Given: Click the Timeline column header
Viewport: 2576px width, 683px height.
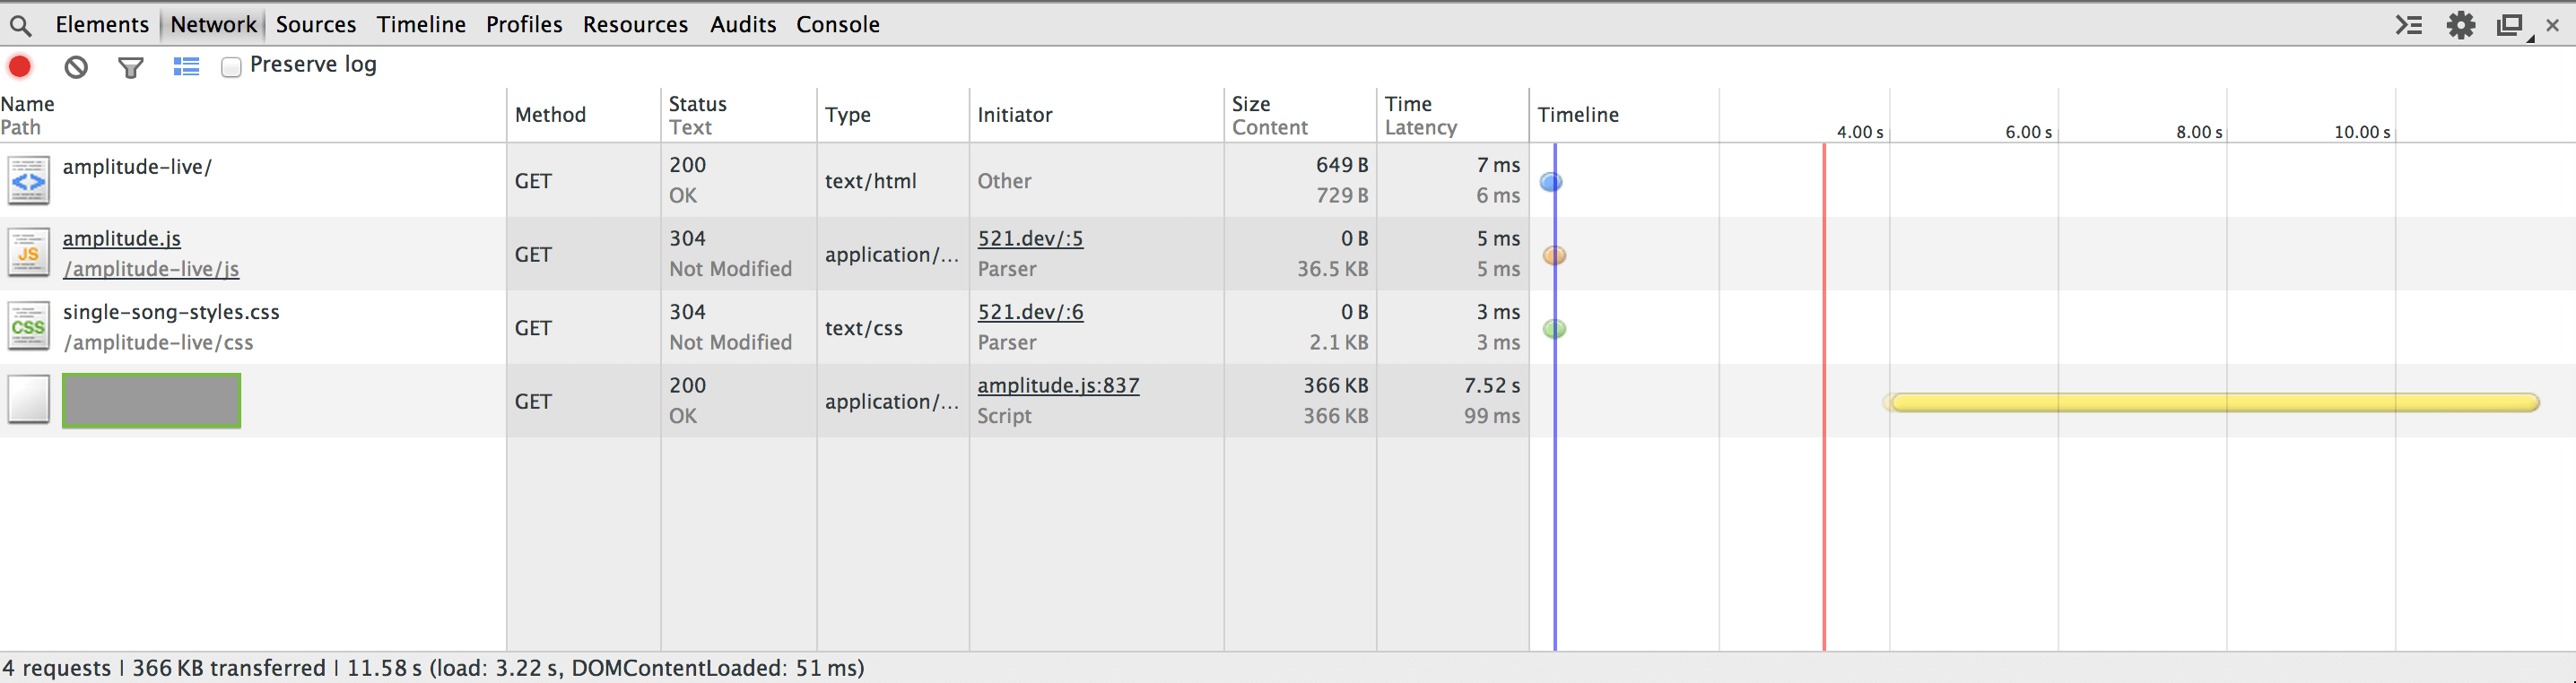Looking at the screenshot, I should point(1578,115).
